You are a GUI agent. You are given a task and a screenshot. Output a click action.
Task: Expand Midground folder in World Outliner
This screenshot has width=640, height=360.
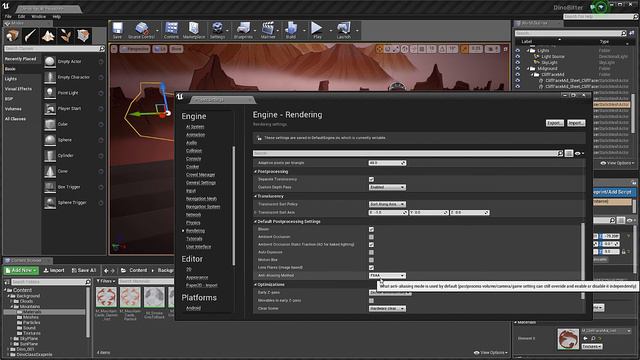coord(528,69)
